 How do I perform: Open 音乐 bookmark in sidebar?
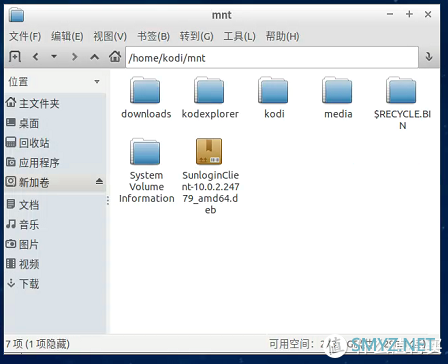click(55, 224)
